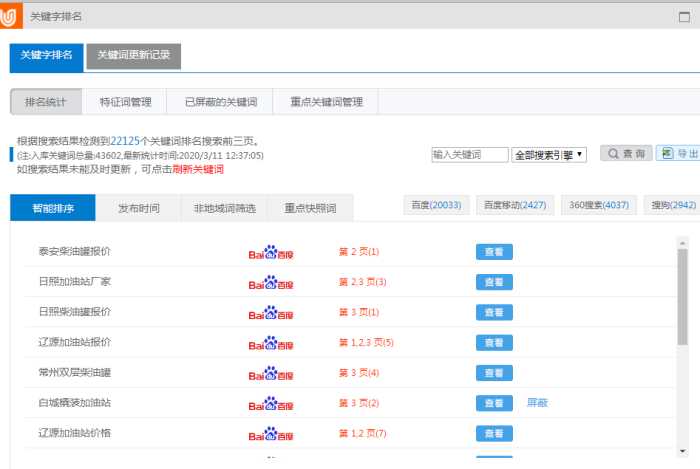Click Baidu logo in 白城撬装加油站 row
The width and height of the screenshot is (700, 469).
[x=270, y=403]
